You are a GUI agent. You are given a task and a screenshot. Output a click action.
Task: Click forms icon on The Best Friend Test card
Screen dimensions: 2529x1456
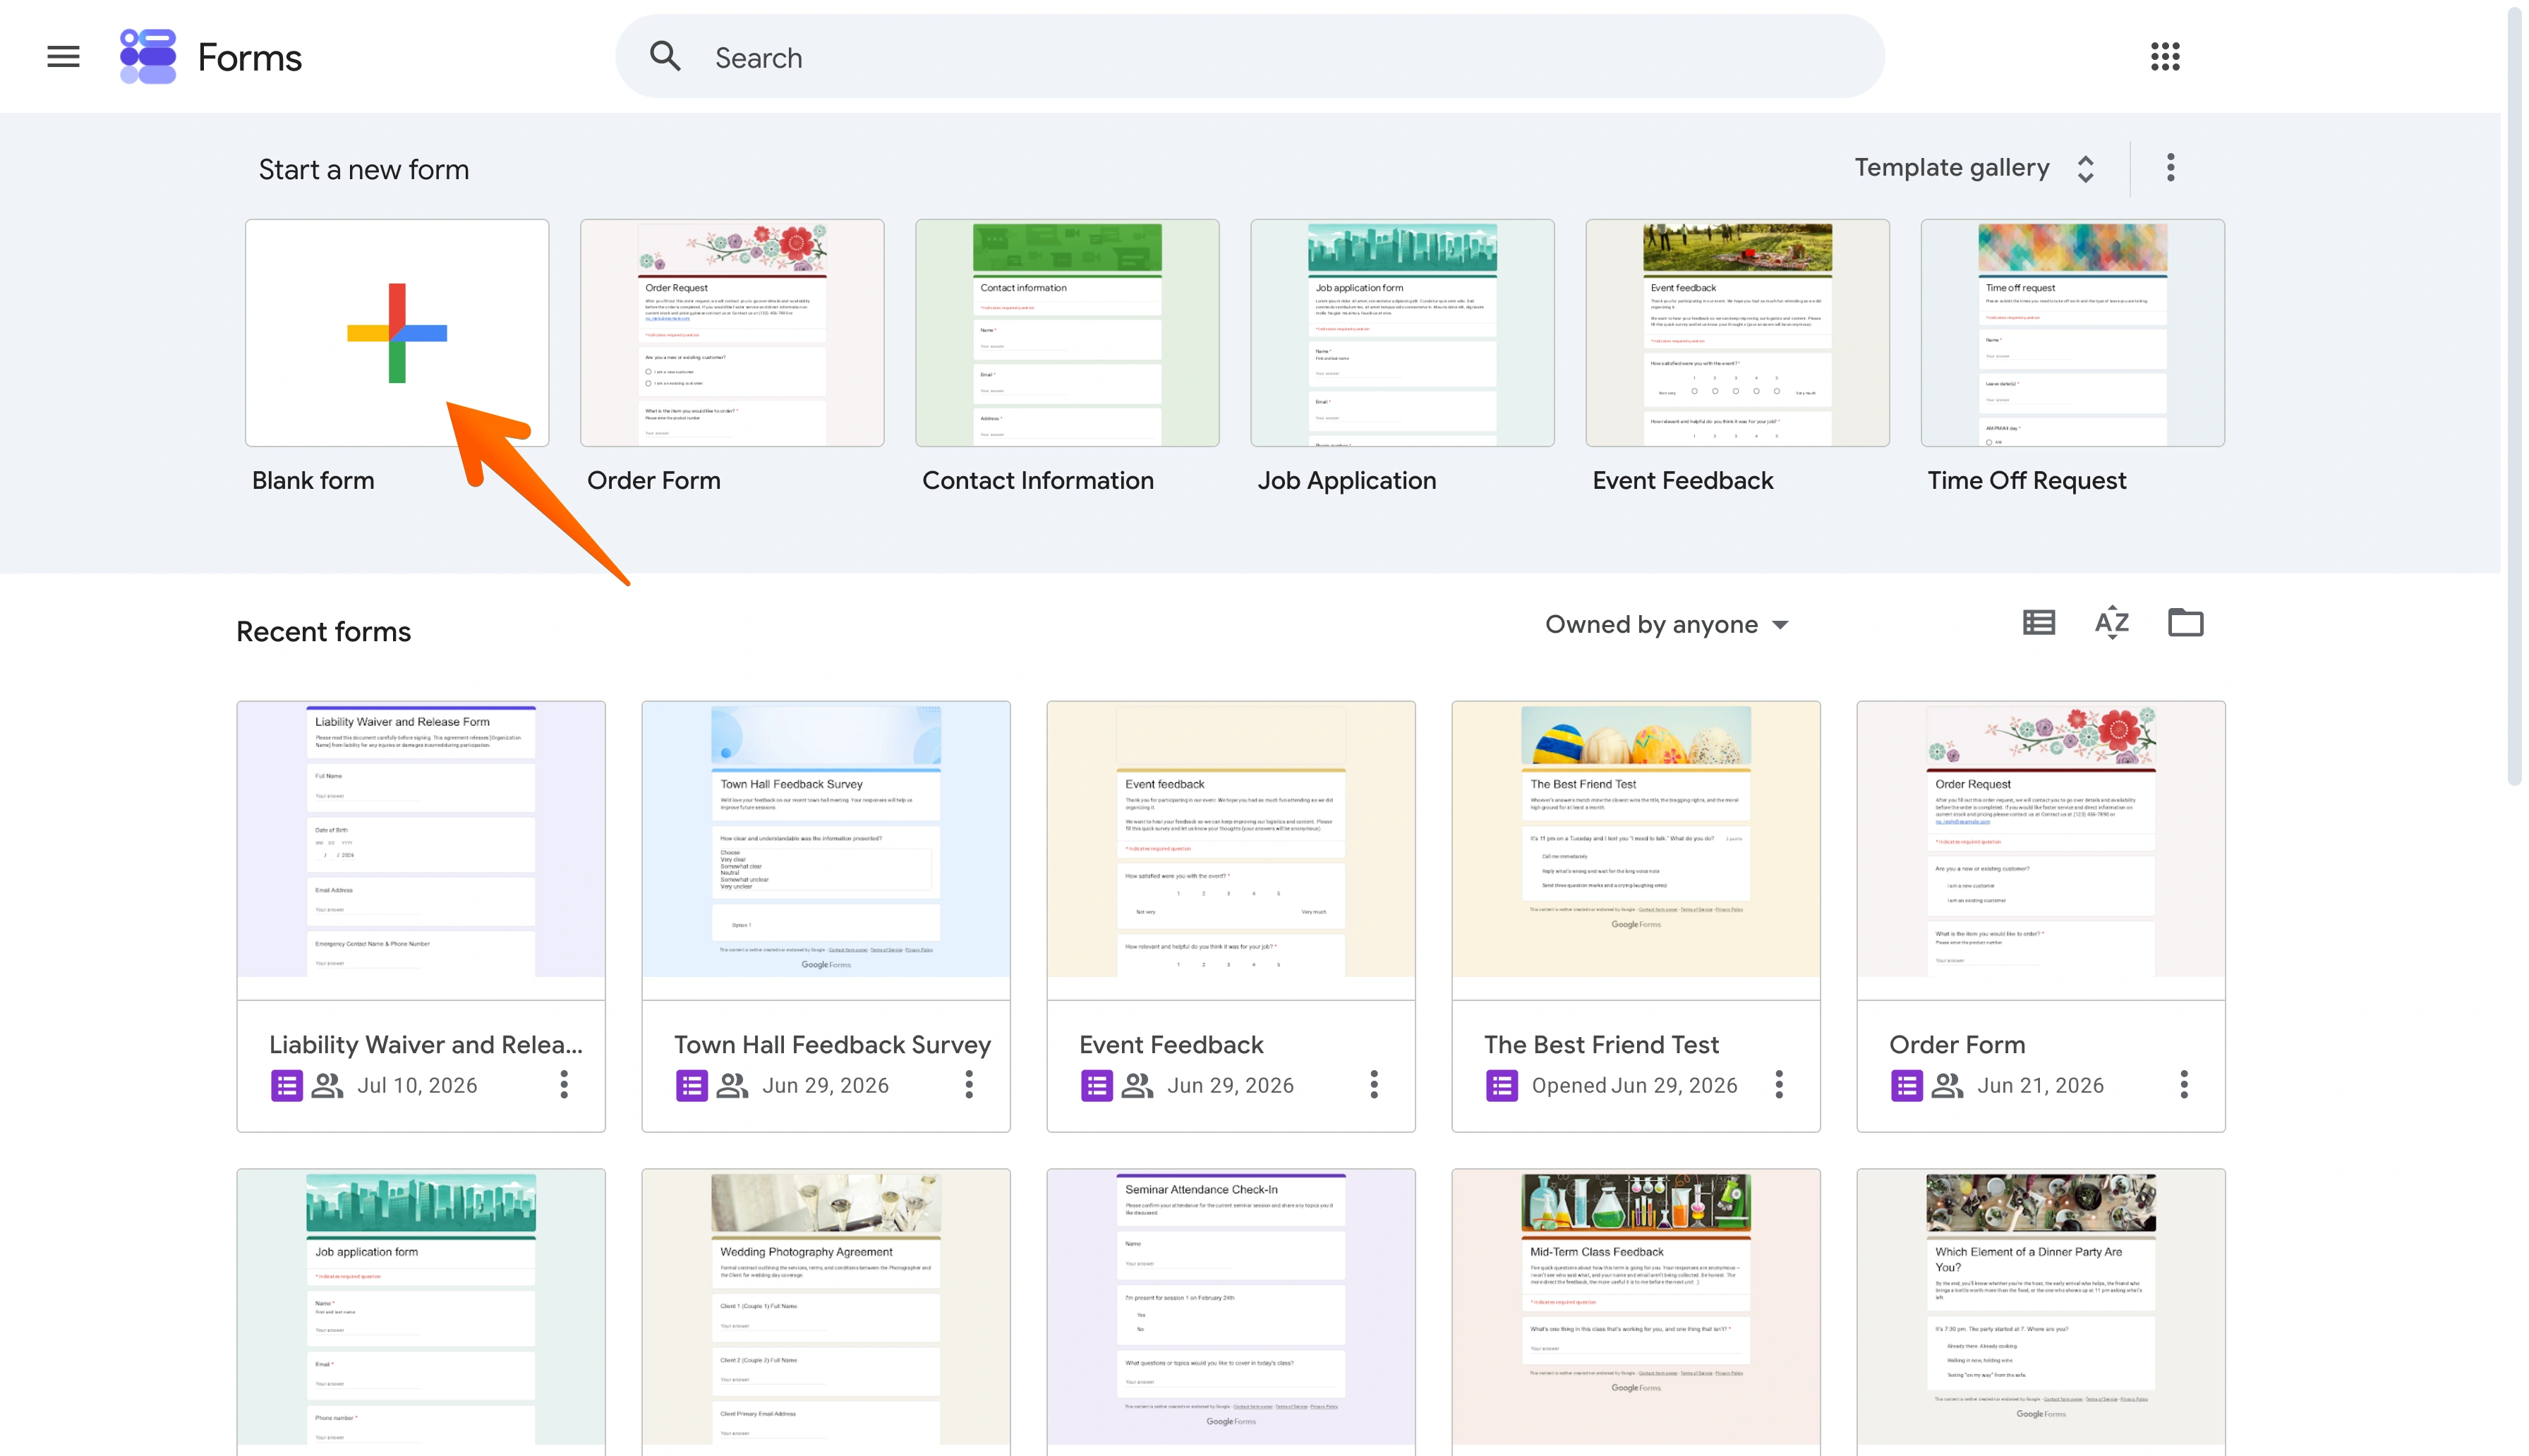pos(1502,1086)
